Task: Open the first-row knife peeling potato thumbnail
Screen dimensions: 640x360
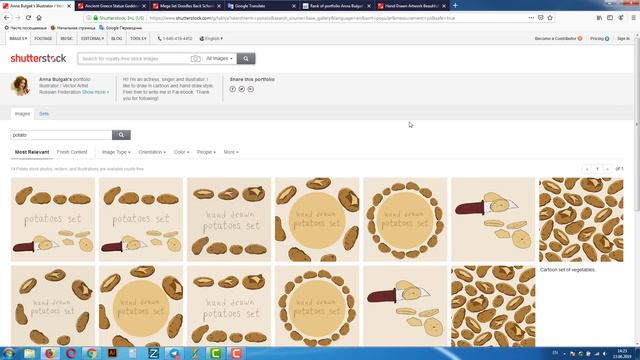Action: click(493, 219)
